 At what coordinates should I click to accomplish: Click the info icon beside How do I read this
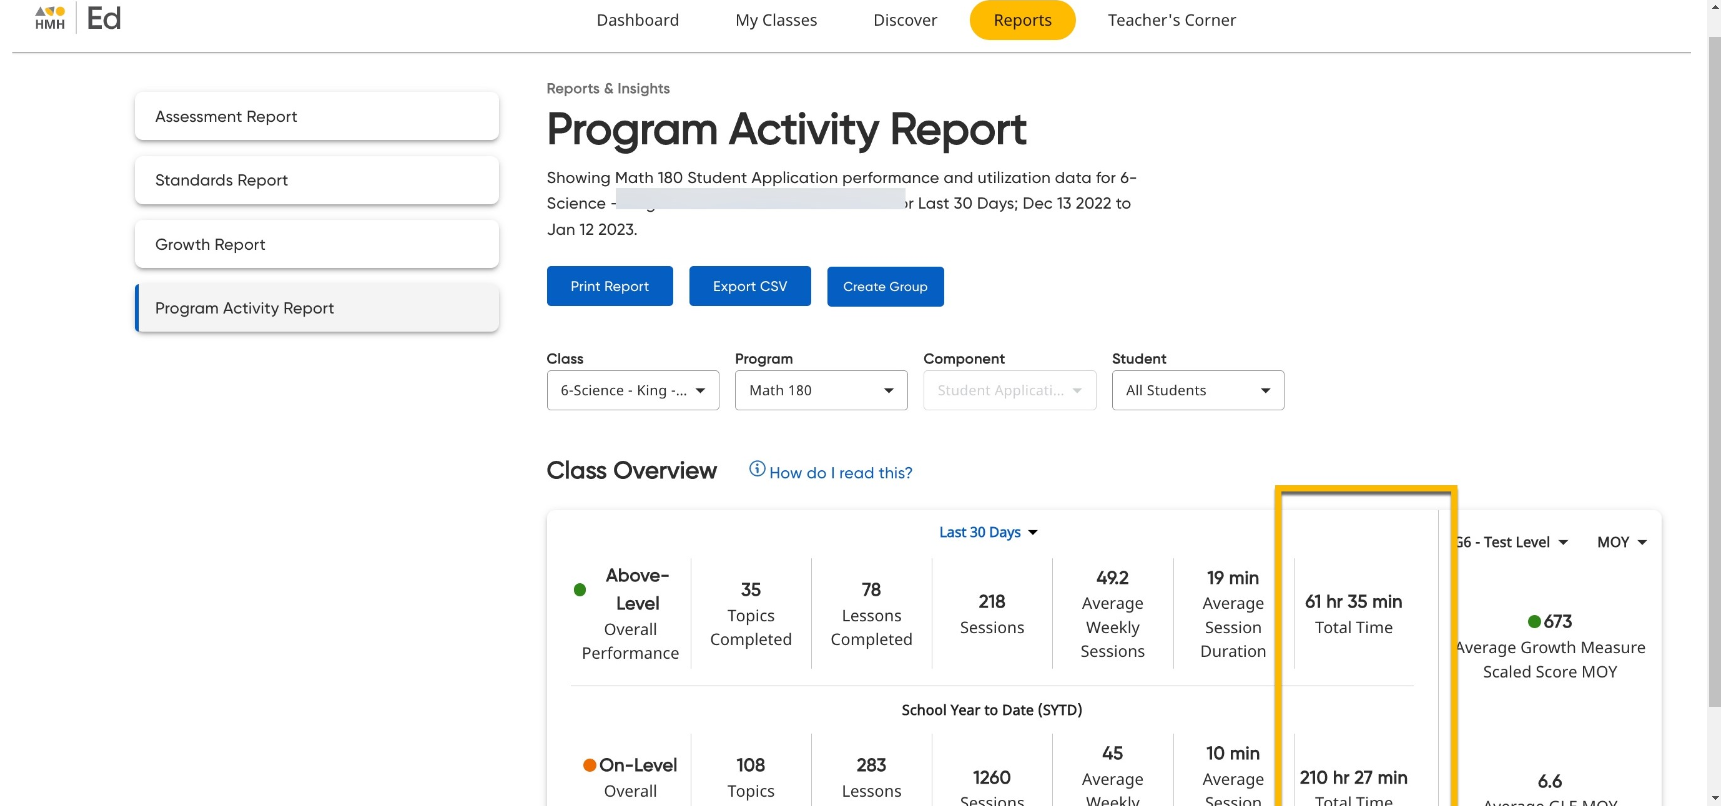757,469
